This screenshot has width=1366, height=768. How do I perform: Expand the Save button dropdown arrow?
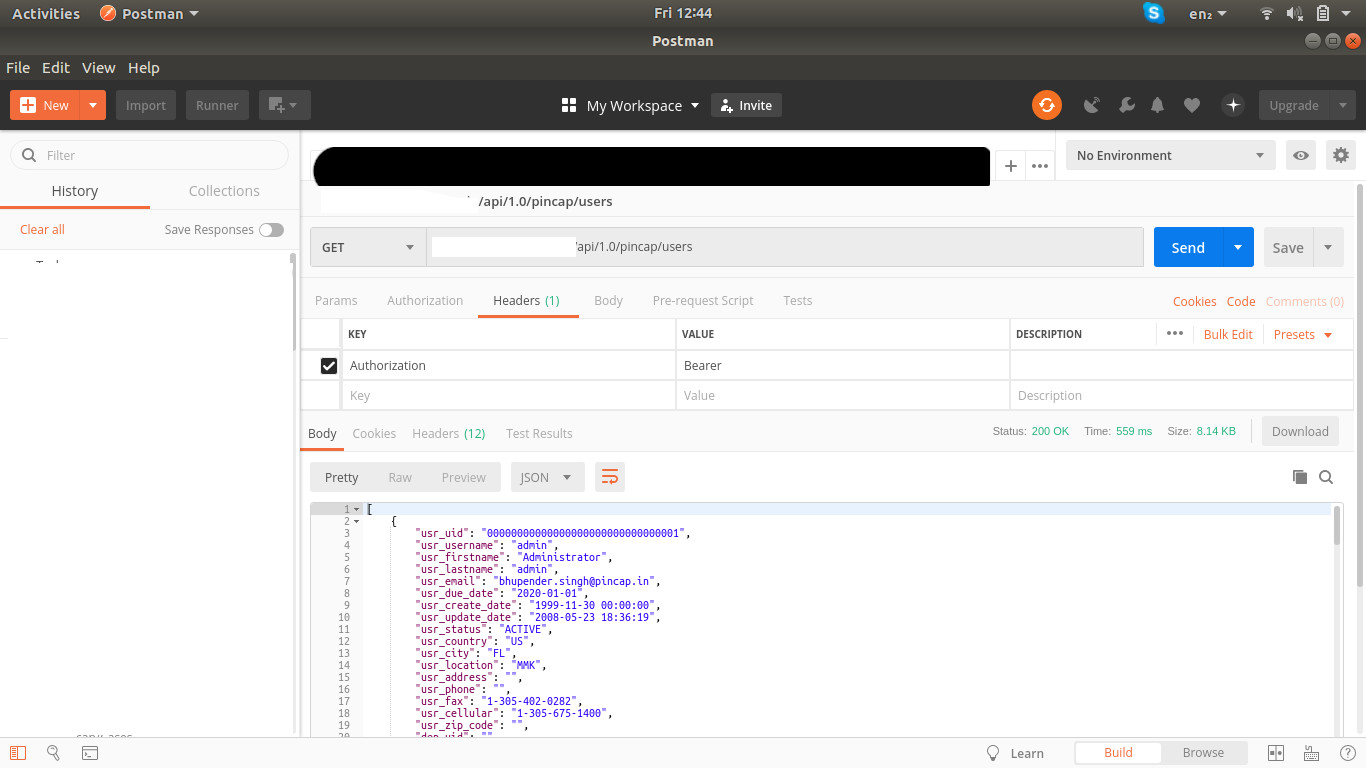(1328, 247)
